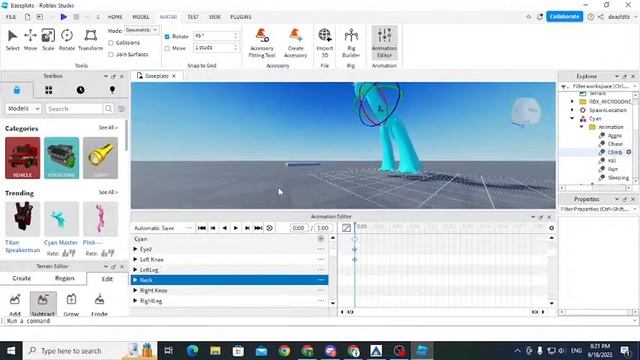
Task: Open the Toolbox Inventory grid tab
Action: click(49, 90)
